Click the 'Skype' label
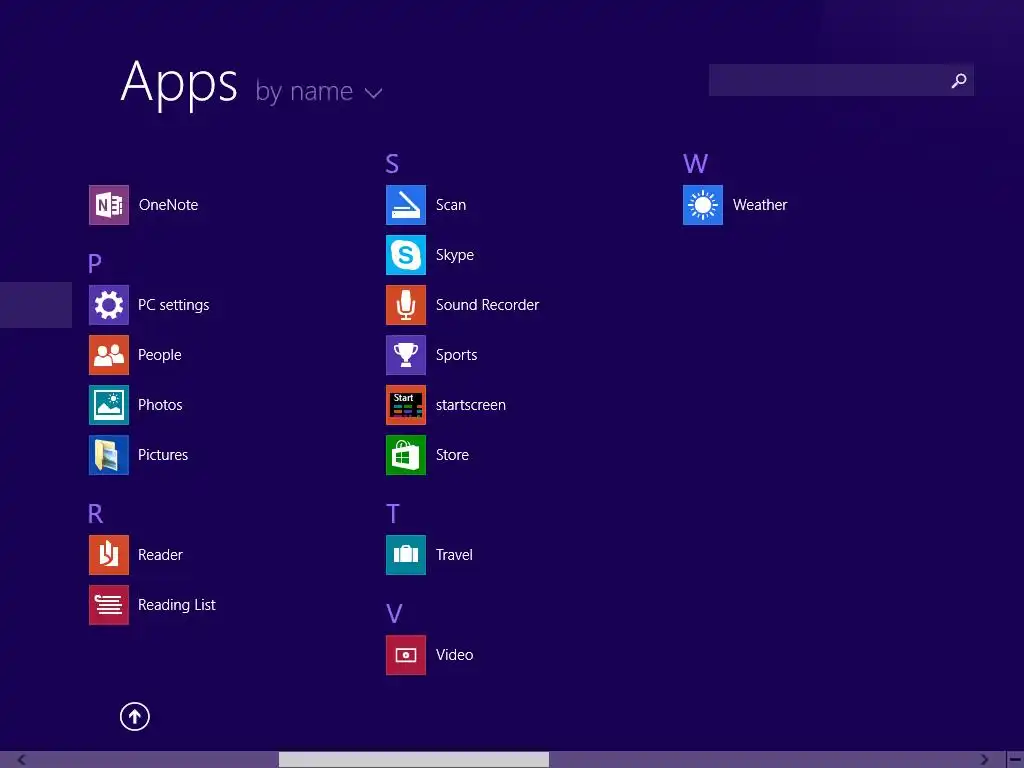This screenshot has width=1024, height=768. 455,255
